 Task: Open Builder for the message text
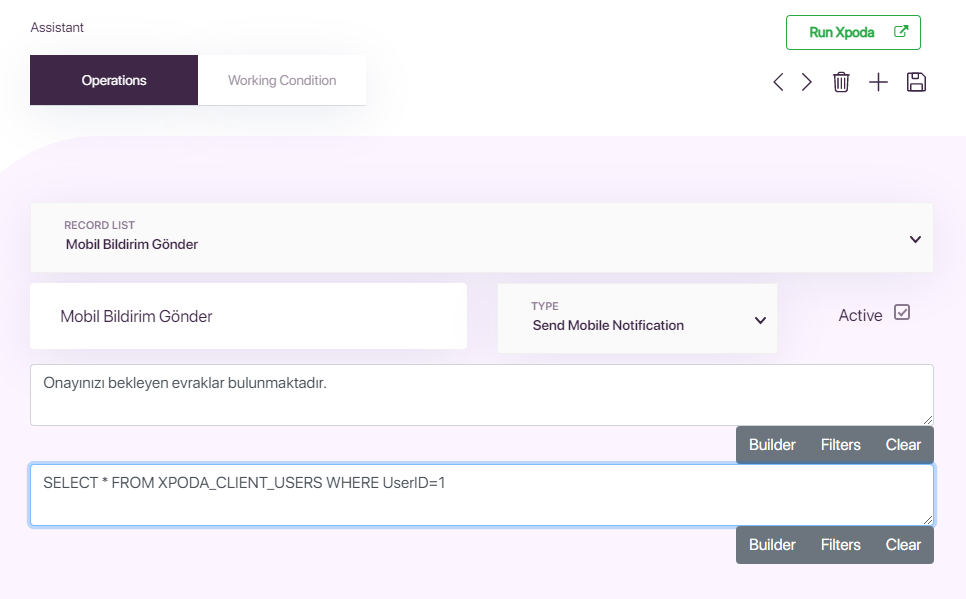tap(772, 445)
